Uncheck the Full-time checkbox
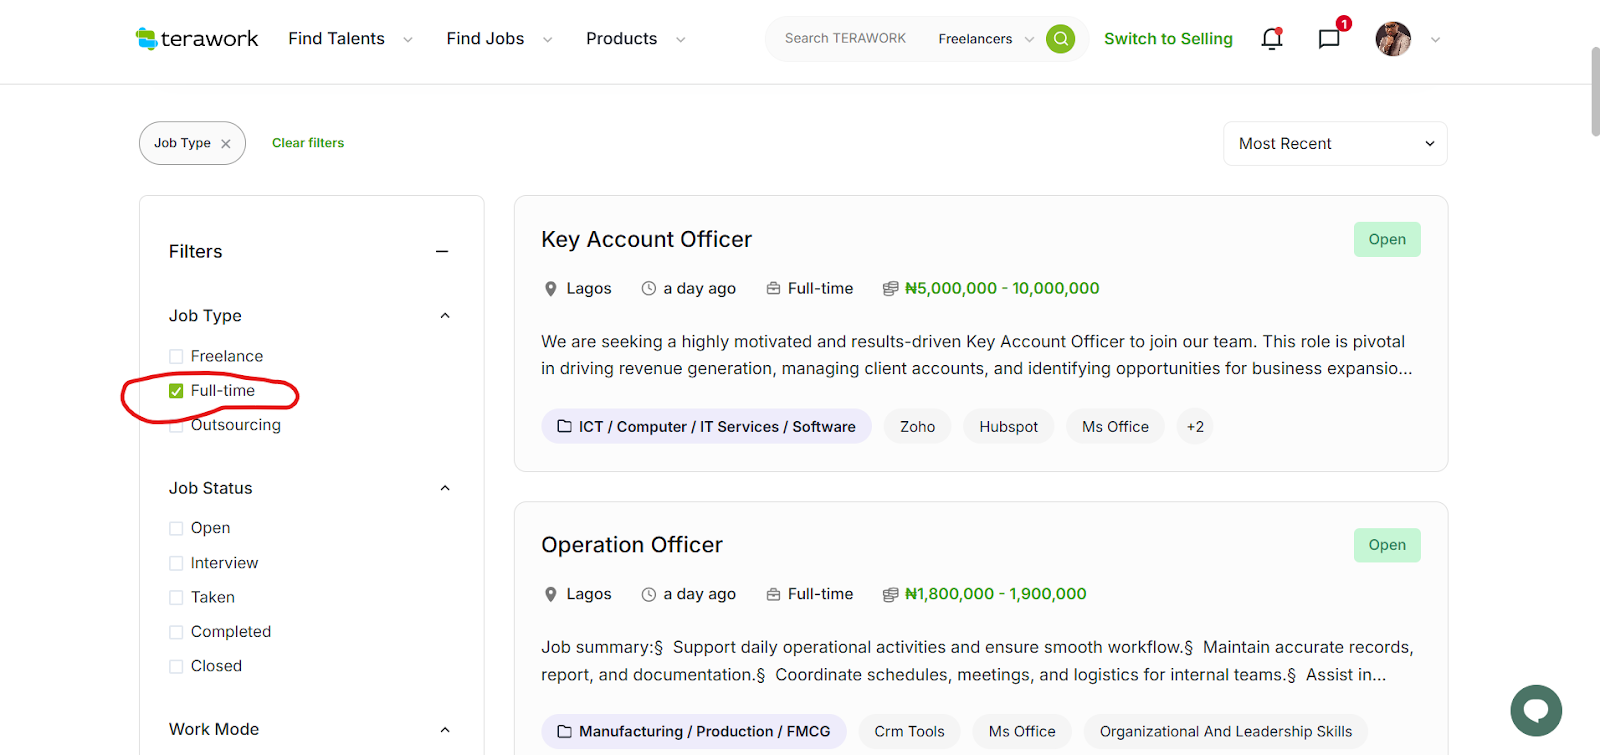 pyautogui.click(x=176, y=391)
